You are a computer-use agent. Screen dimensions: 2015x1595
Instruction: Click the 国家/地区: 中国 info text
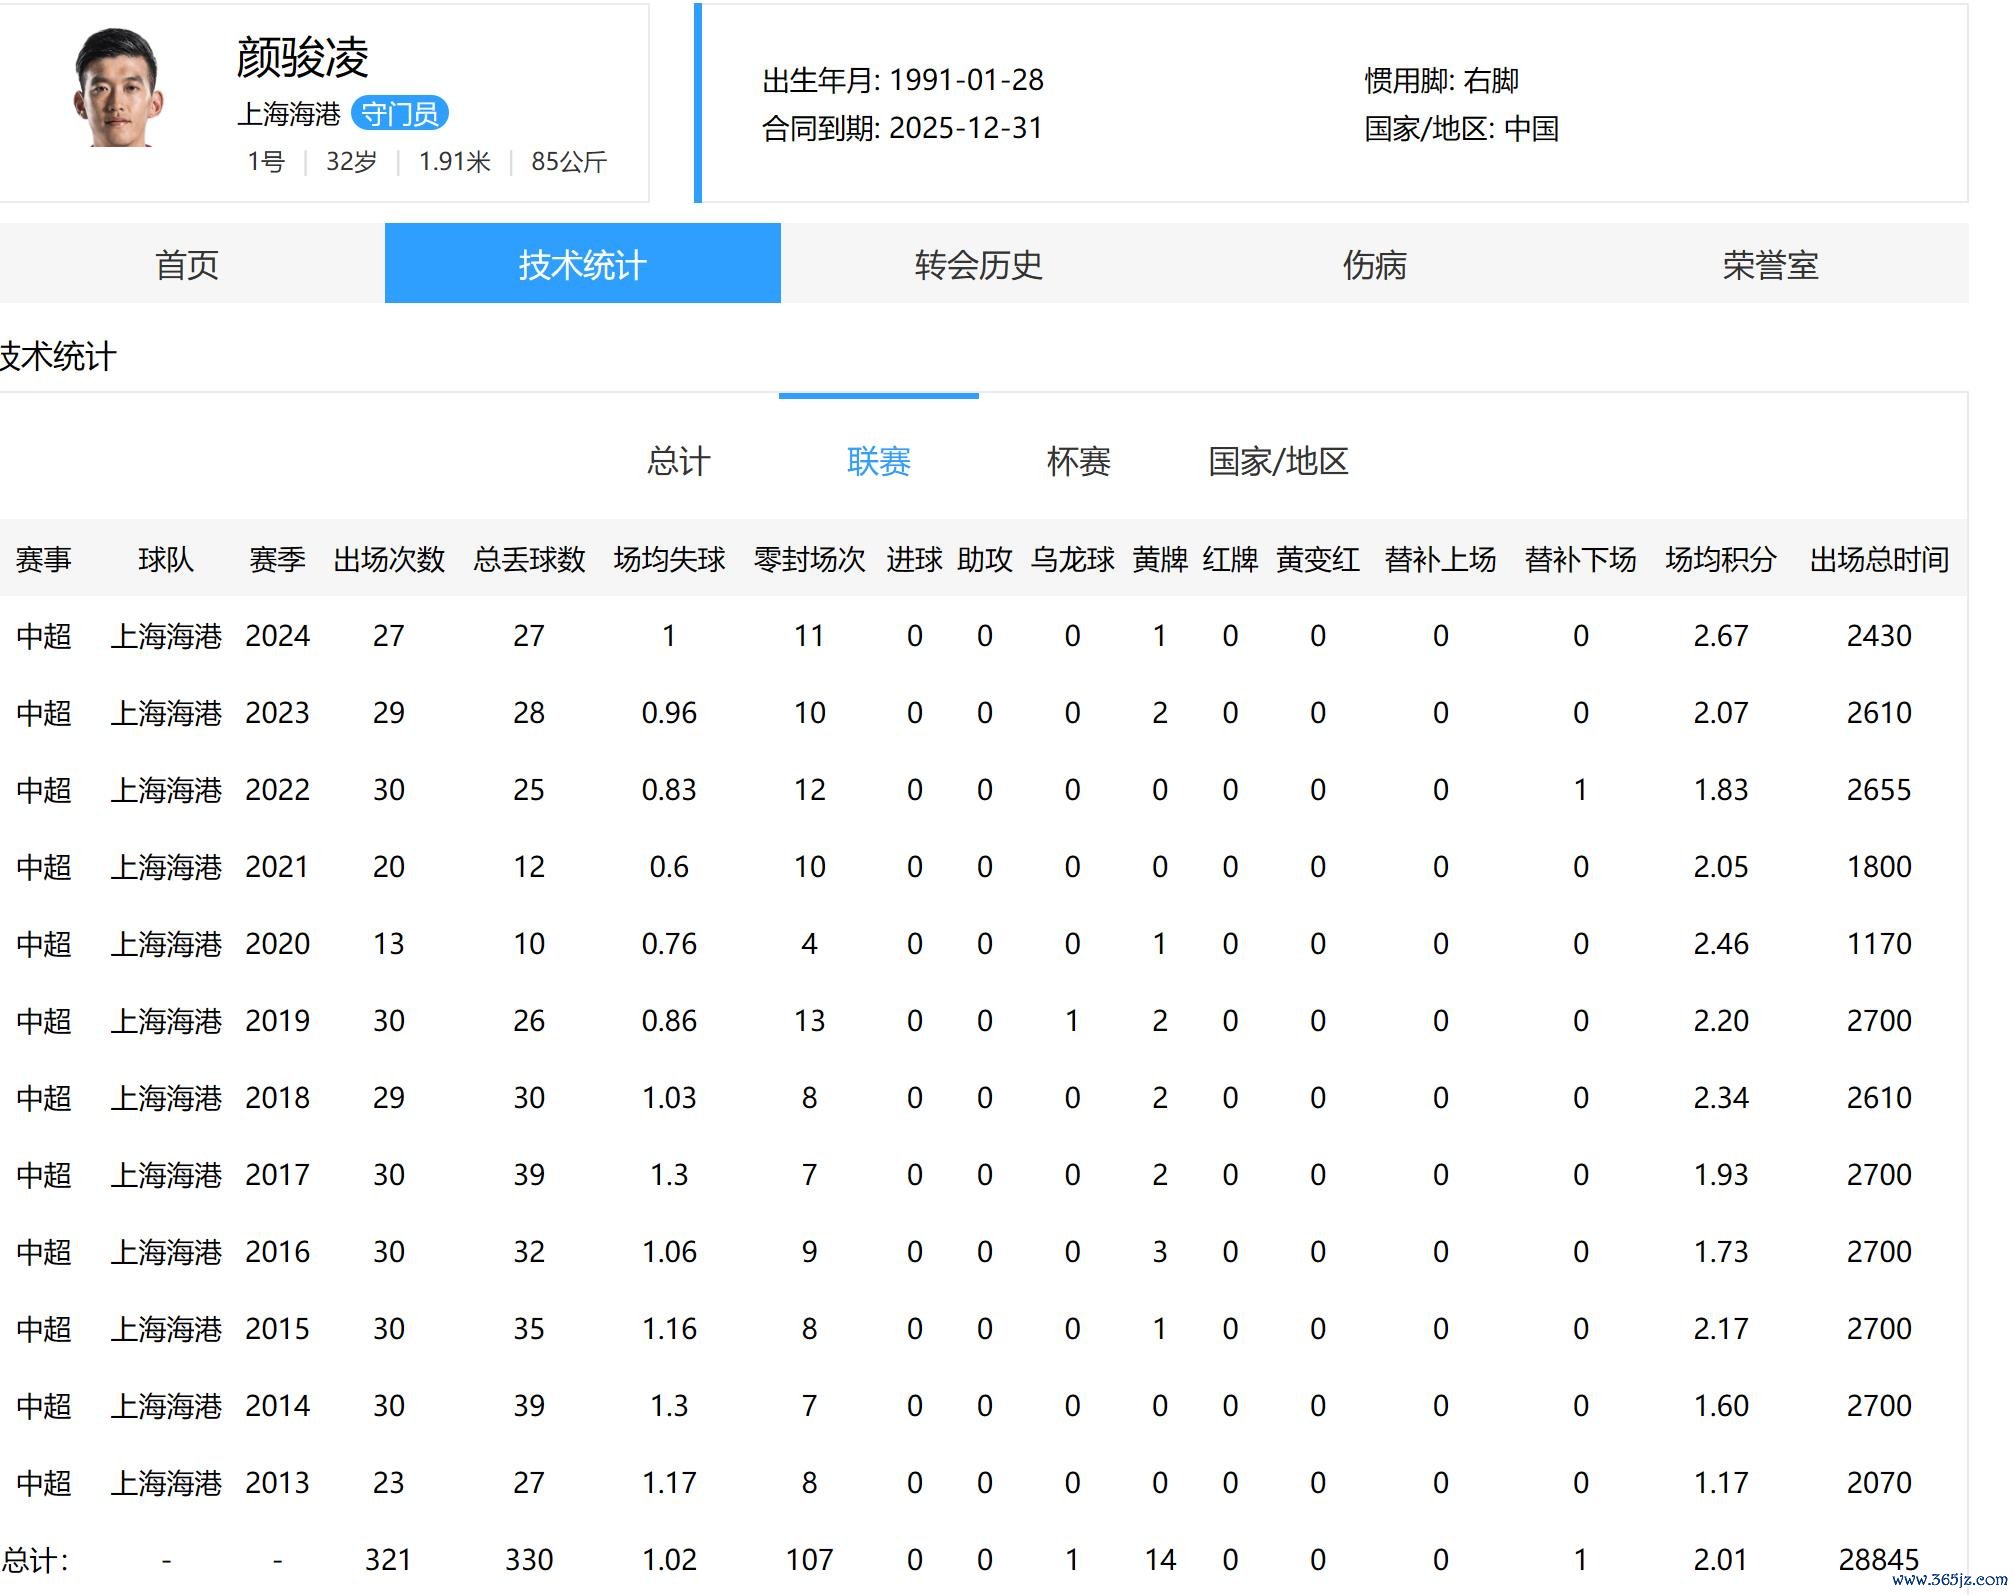click(x=1461, y=128)
